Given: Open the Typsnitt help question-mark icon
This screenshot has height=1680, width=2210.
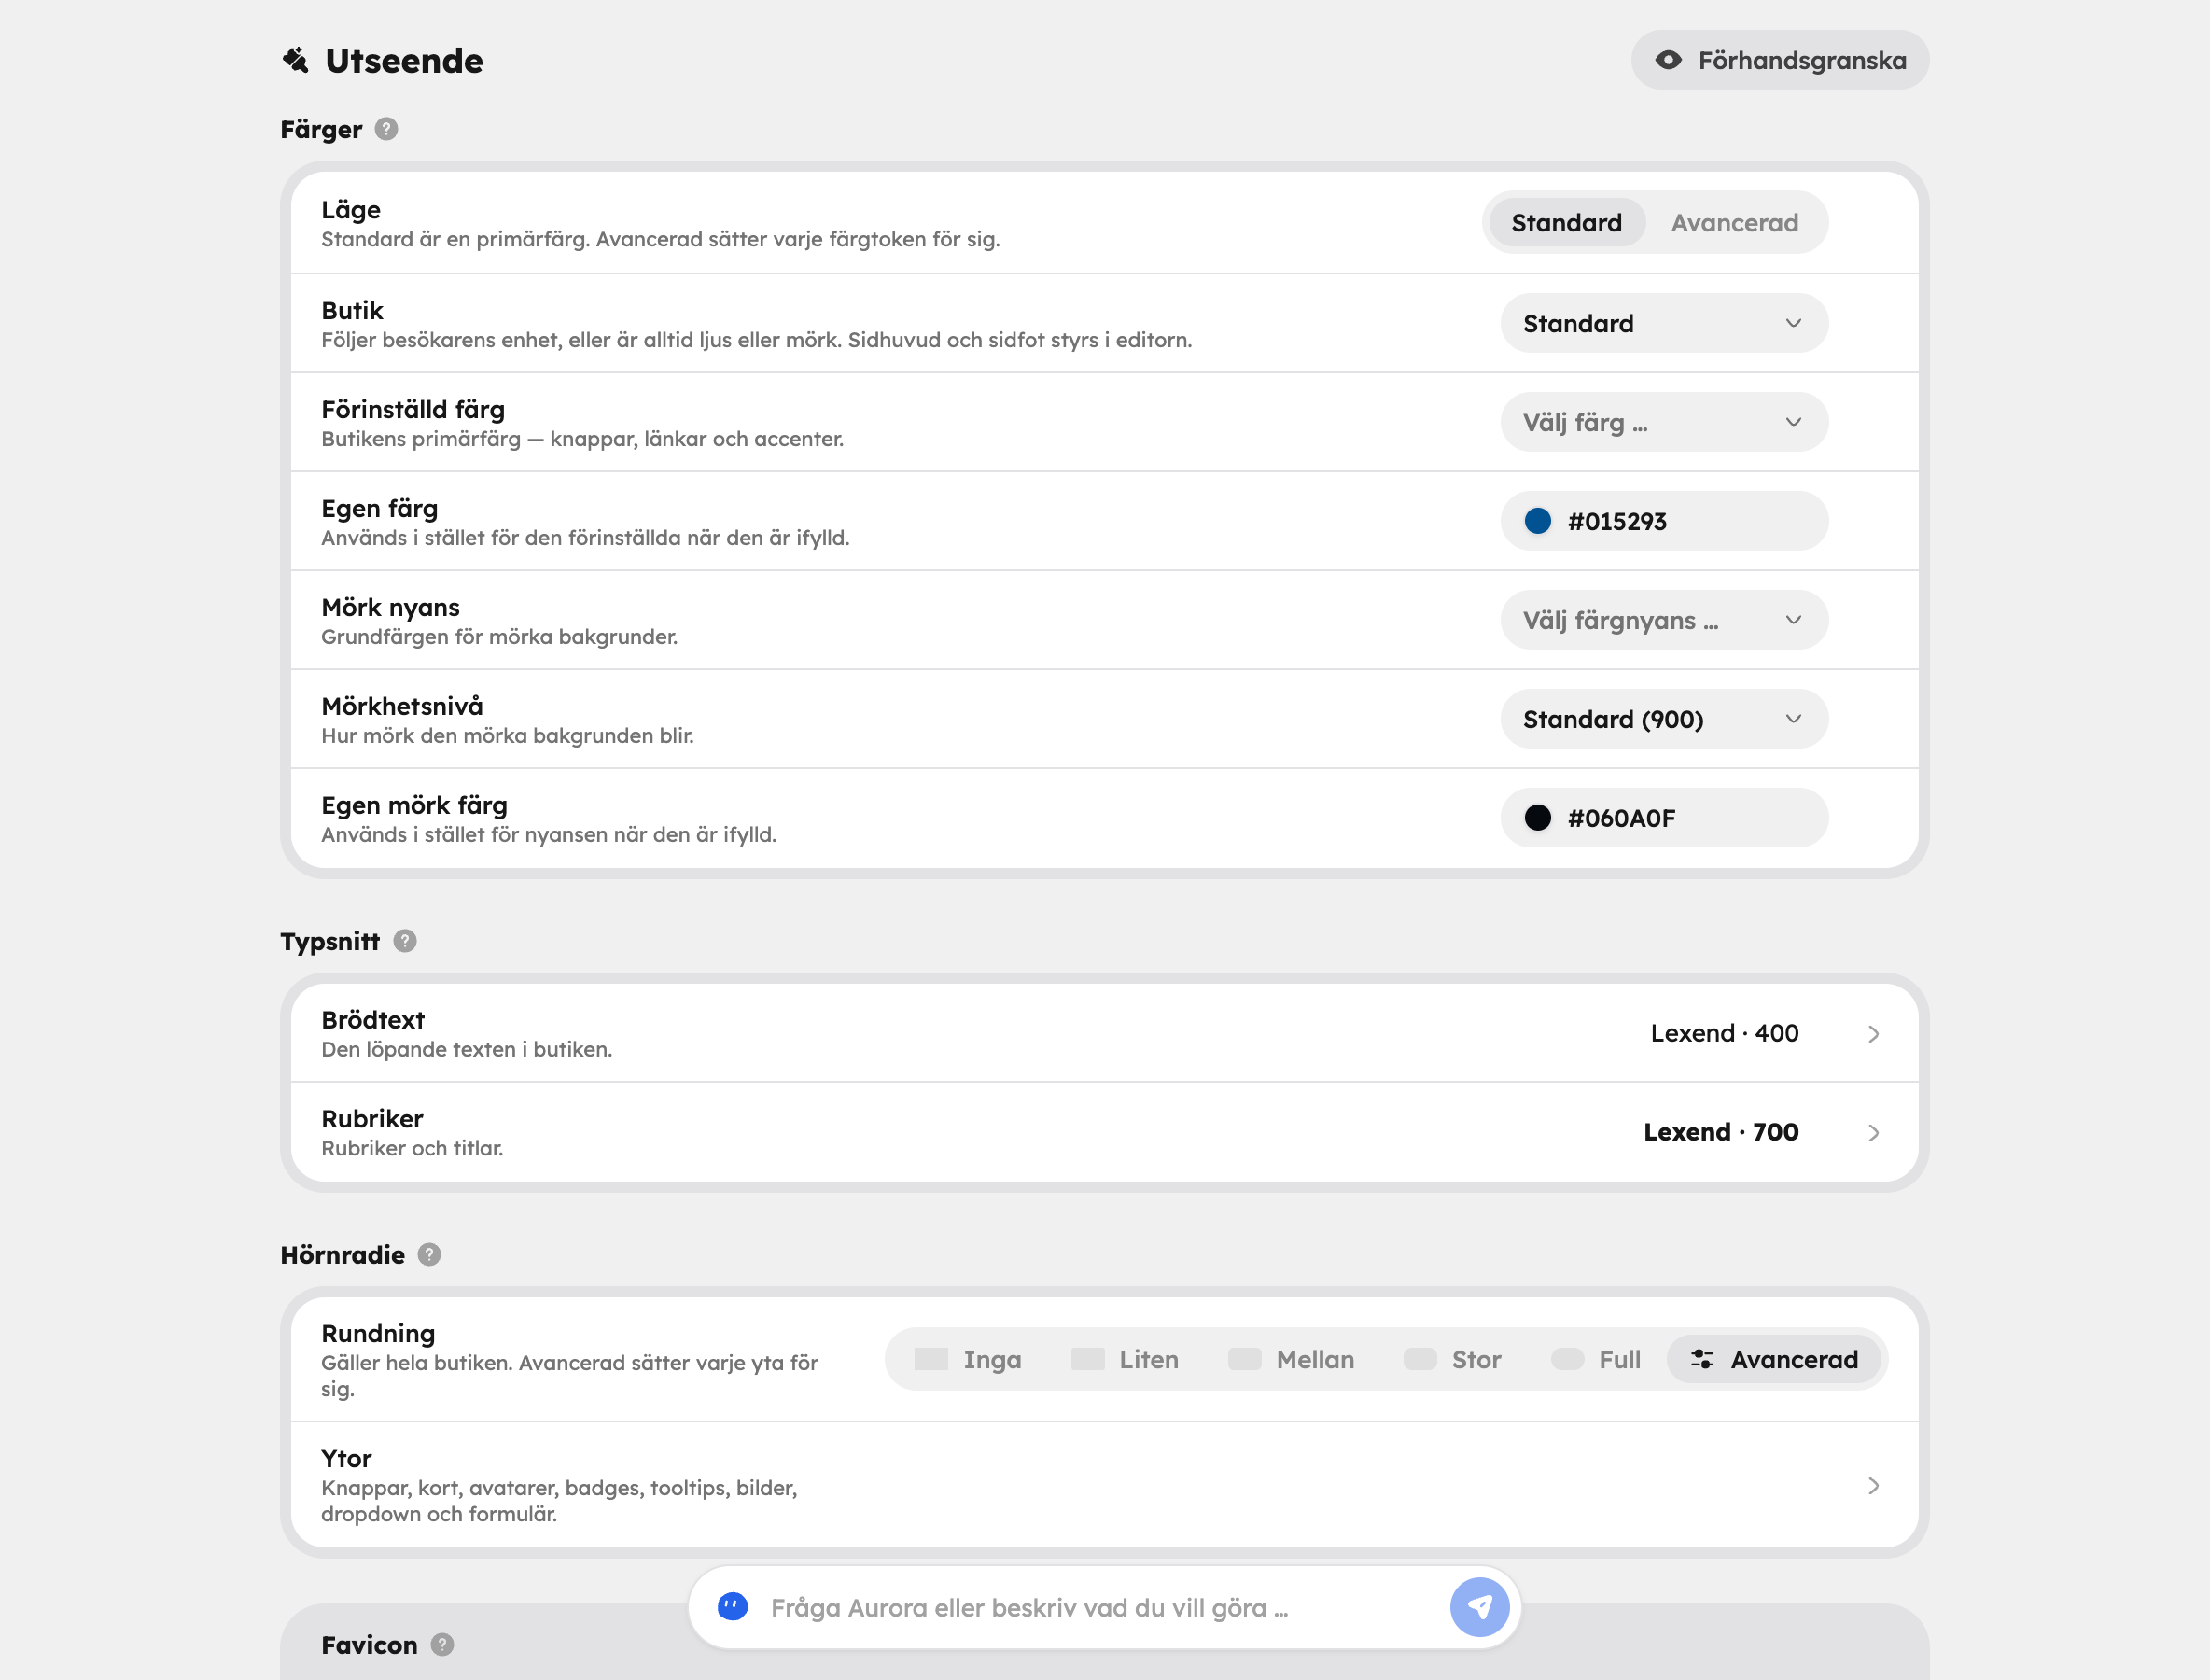Looking at the screenshot, I should (x=404, y=941).
